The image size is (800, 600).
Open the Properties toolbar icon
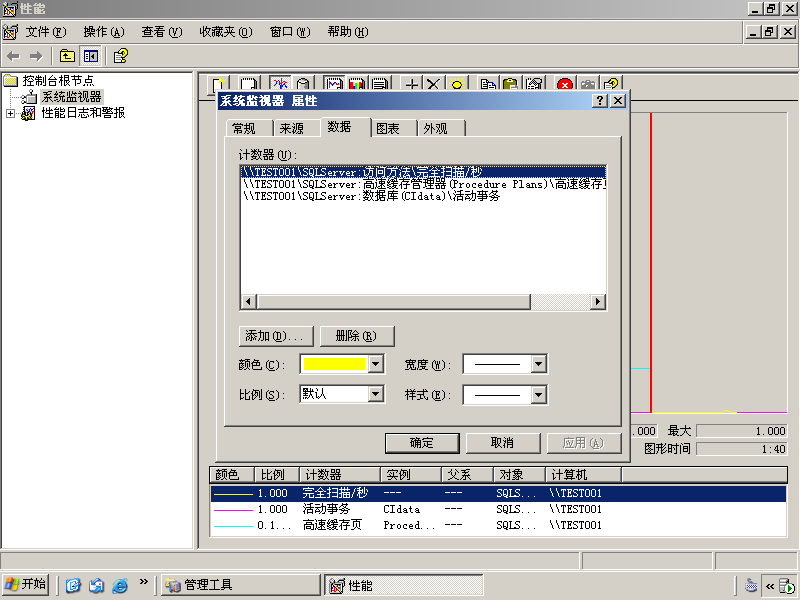[534, 83]
